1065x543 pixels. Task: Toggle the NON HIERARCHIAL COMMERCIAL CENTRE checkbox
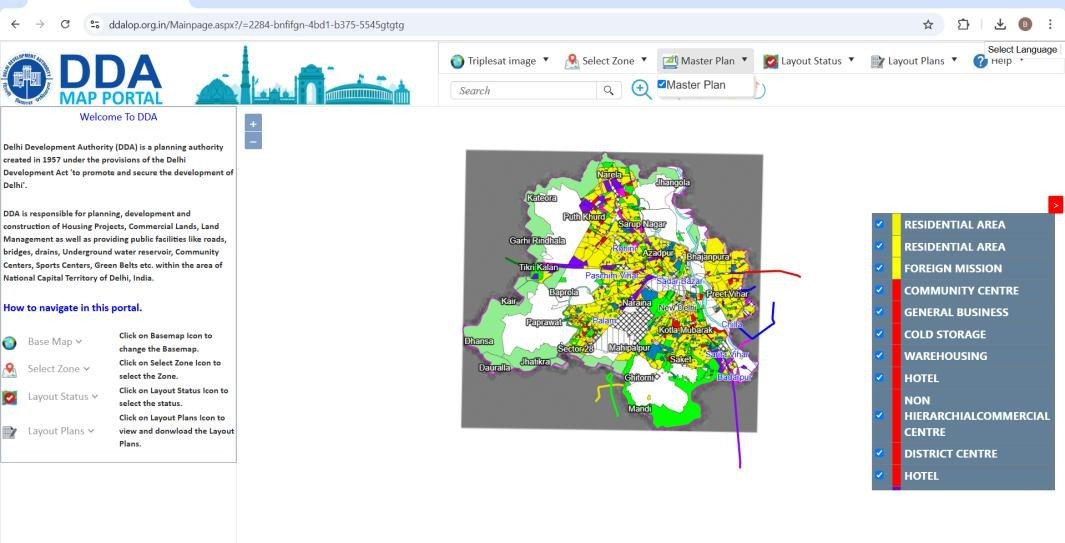point(880,415)
